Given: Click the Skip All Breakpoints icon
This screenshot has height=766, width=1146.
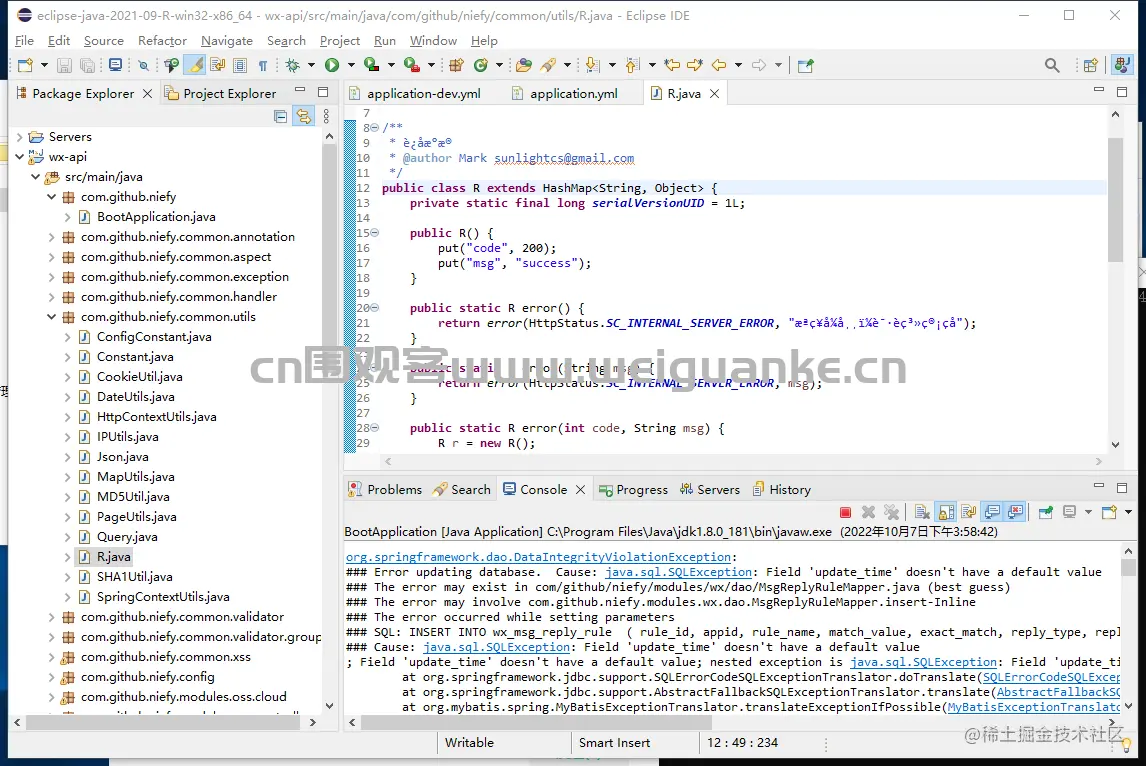Looking at the screenshot, I should pyautogui.click(x=143, y=65).
